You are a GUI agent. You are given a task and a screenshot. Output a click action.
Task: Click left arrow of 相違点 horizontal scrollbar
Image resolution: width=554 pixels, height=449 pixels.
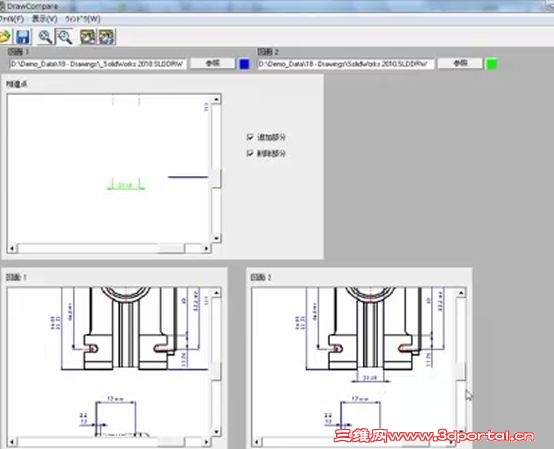(x=12, y=248)
